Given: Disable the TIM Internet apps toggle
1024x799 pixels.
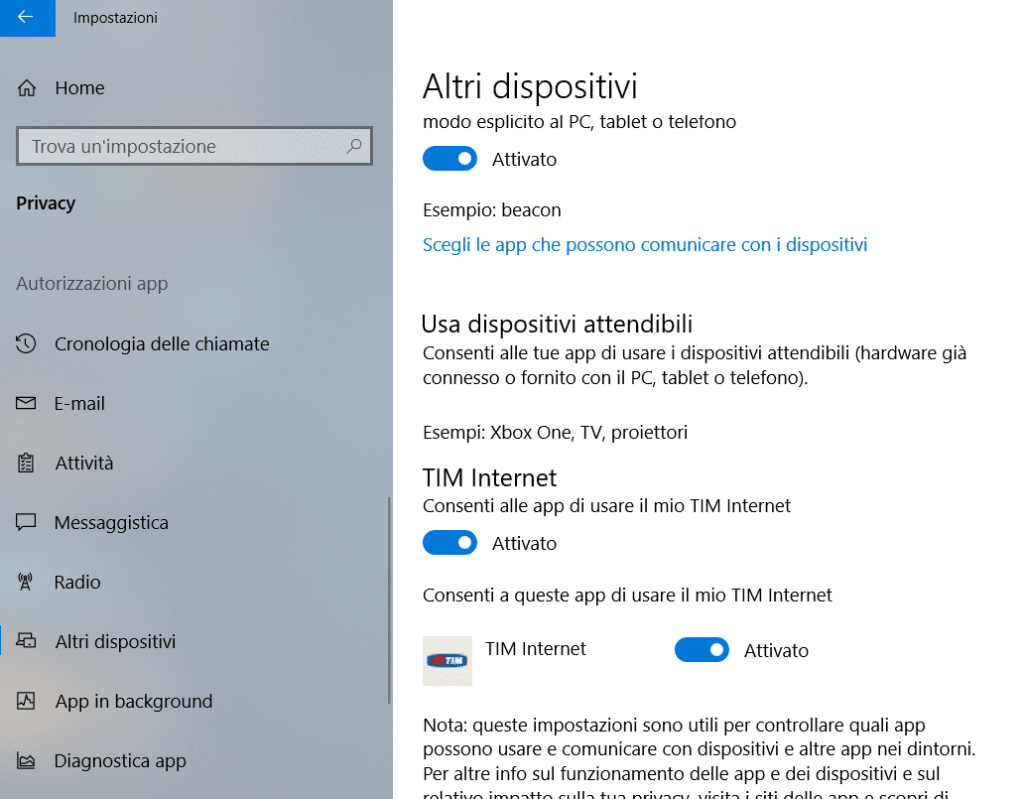Looking at the screenshot, I should coord(450,543).
